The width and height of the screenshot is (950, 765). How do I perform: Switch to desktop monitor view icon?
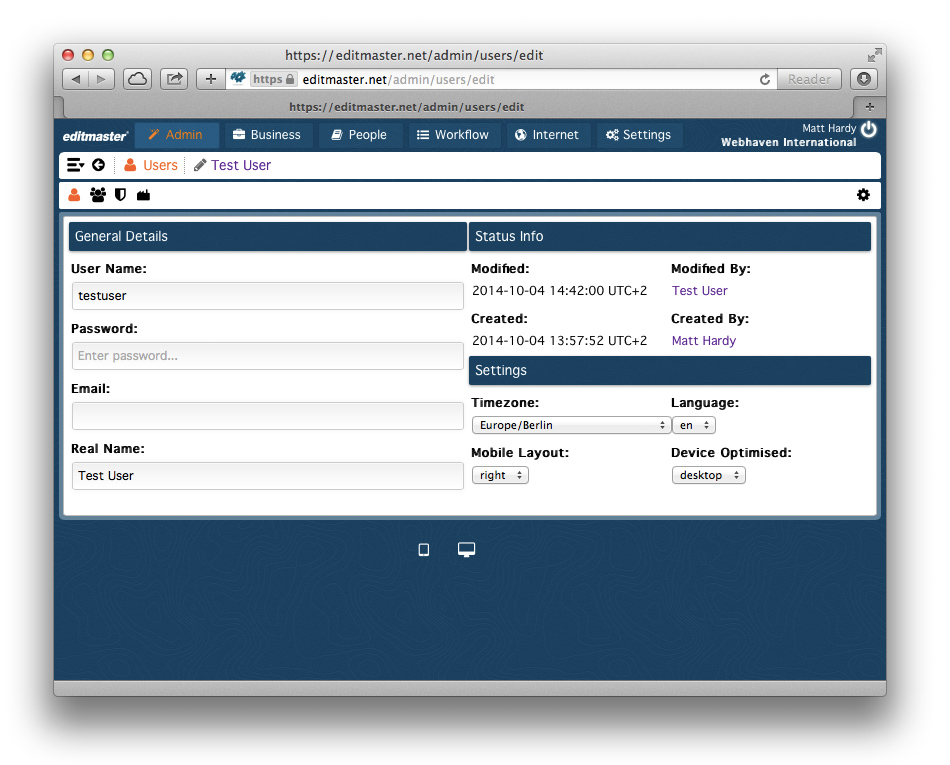point(466,550)
